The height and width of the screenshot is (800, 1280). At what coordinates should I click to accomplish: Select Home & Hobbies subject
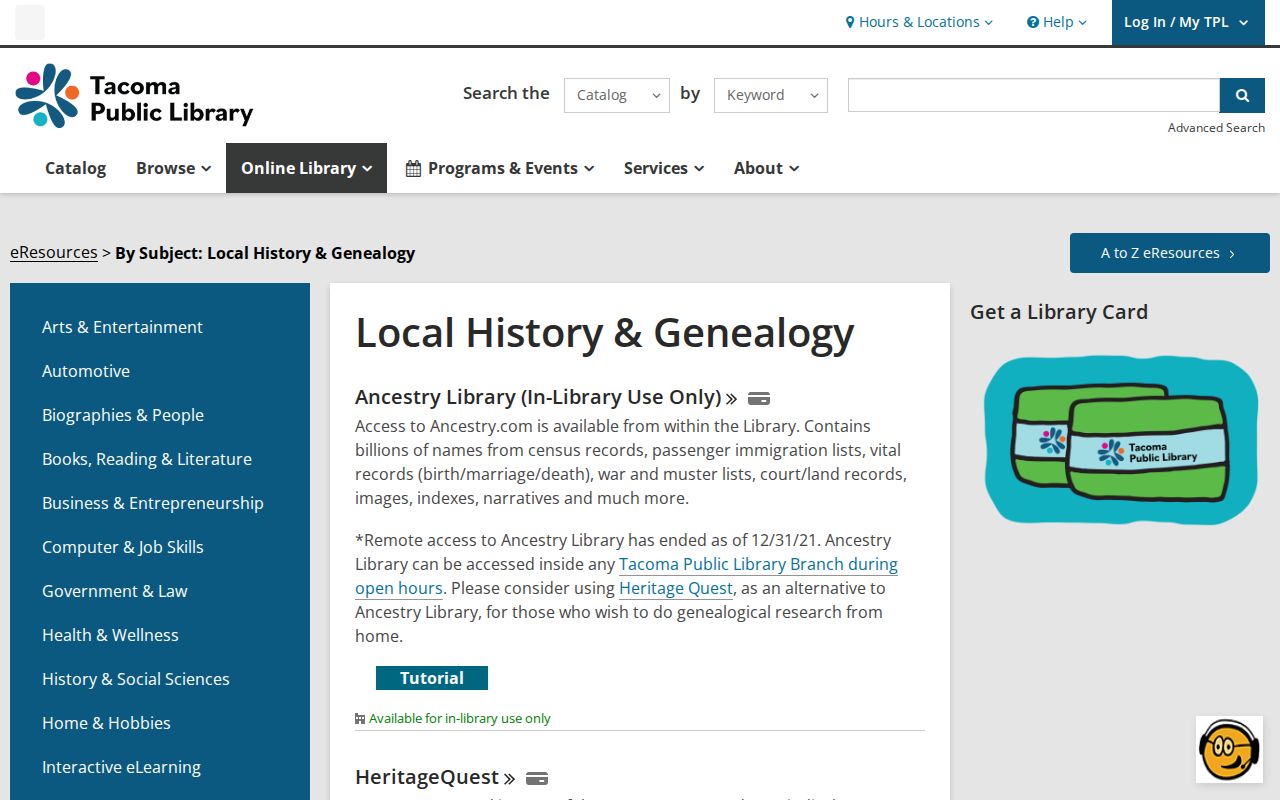106,723
